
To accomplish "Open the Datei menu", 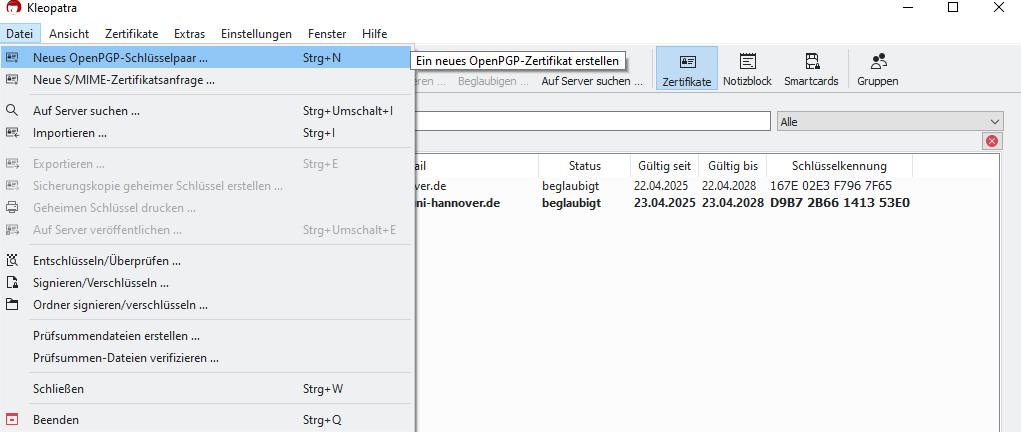I will (20, 34).
